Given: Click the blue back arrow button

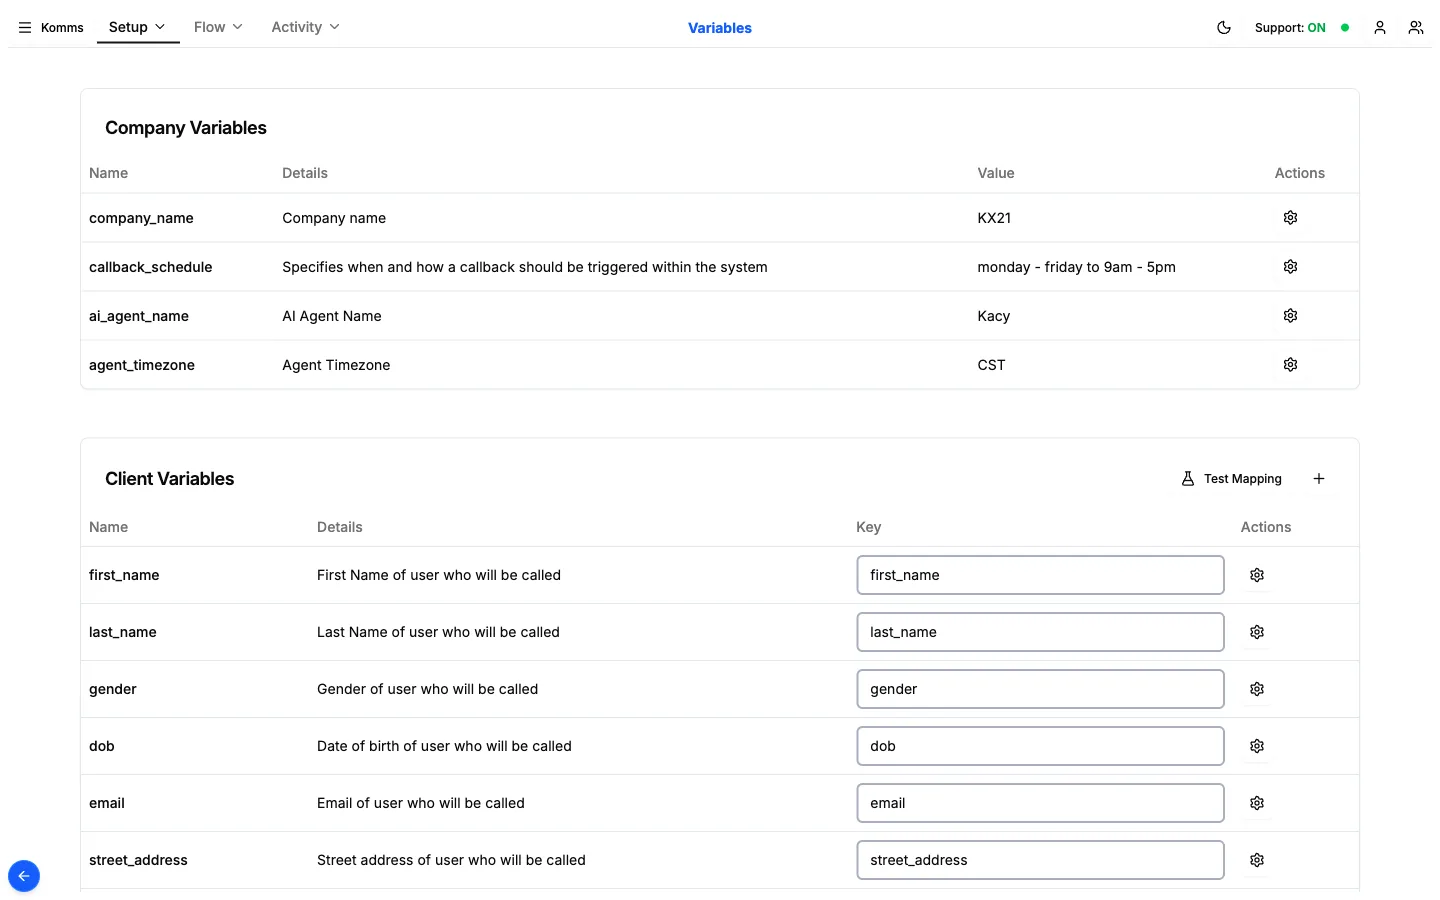Looking at the screenshot, I should 24,876.
